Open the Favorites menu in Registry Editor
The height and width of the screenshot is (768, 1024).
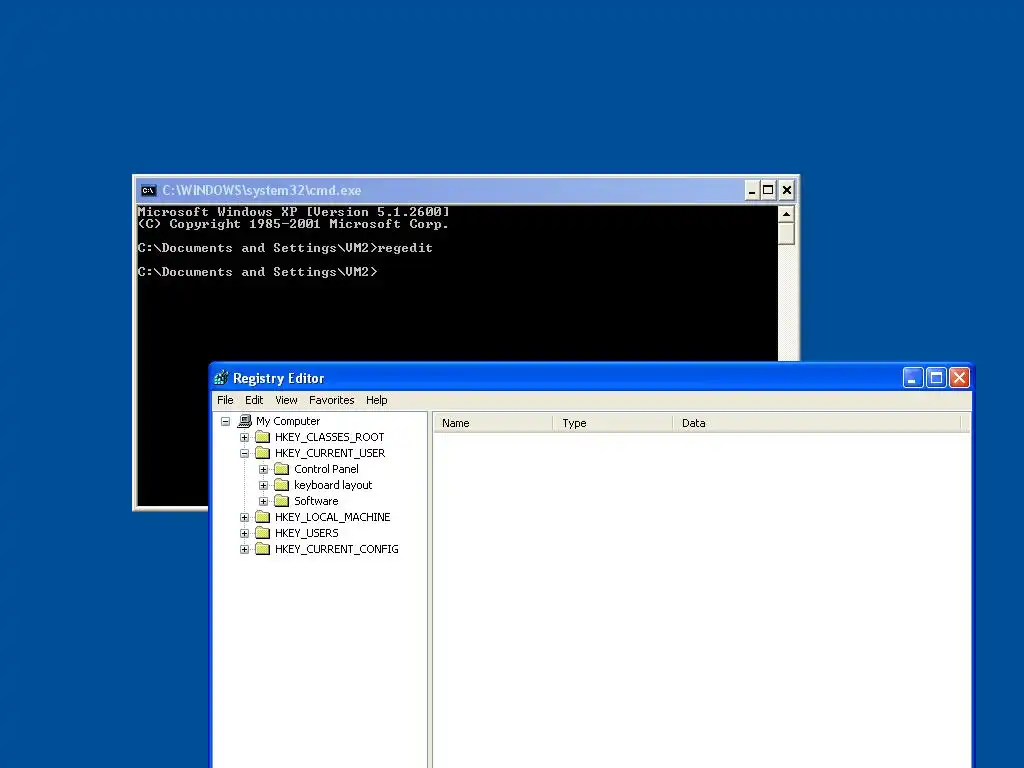(x=332, y=400)
